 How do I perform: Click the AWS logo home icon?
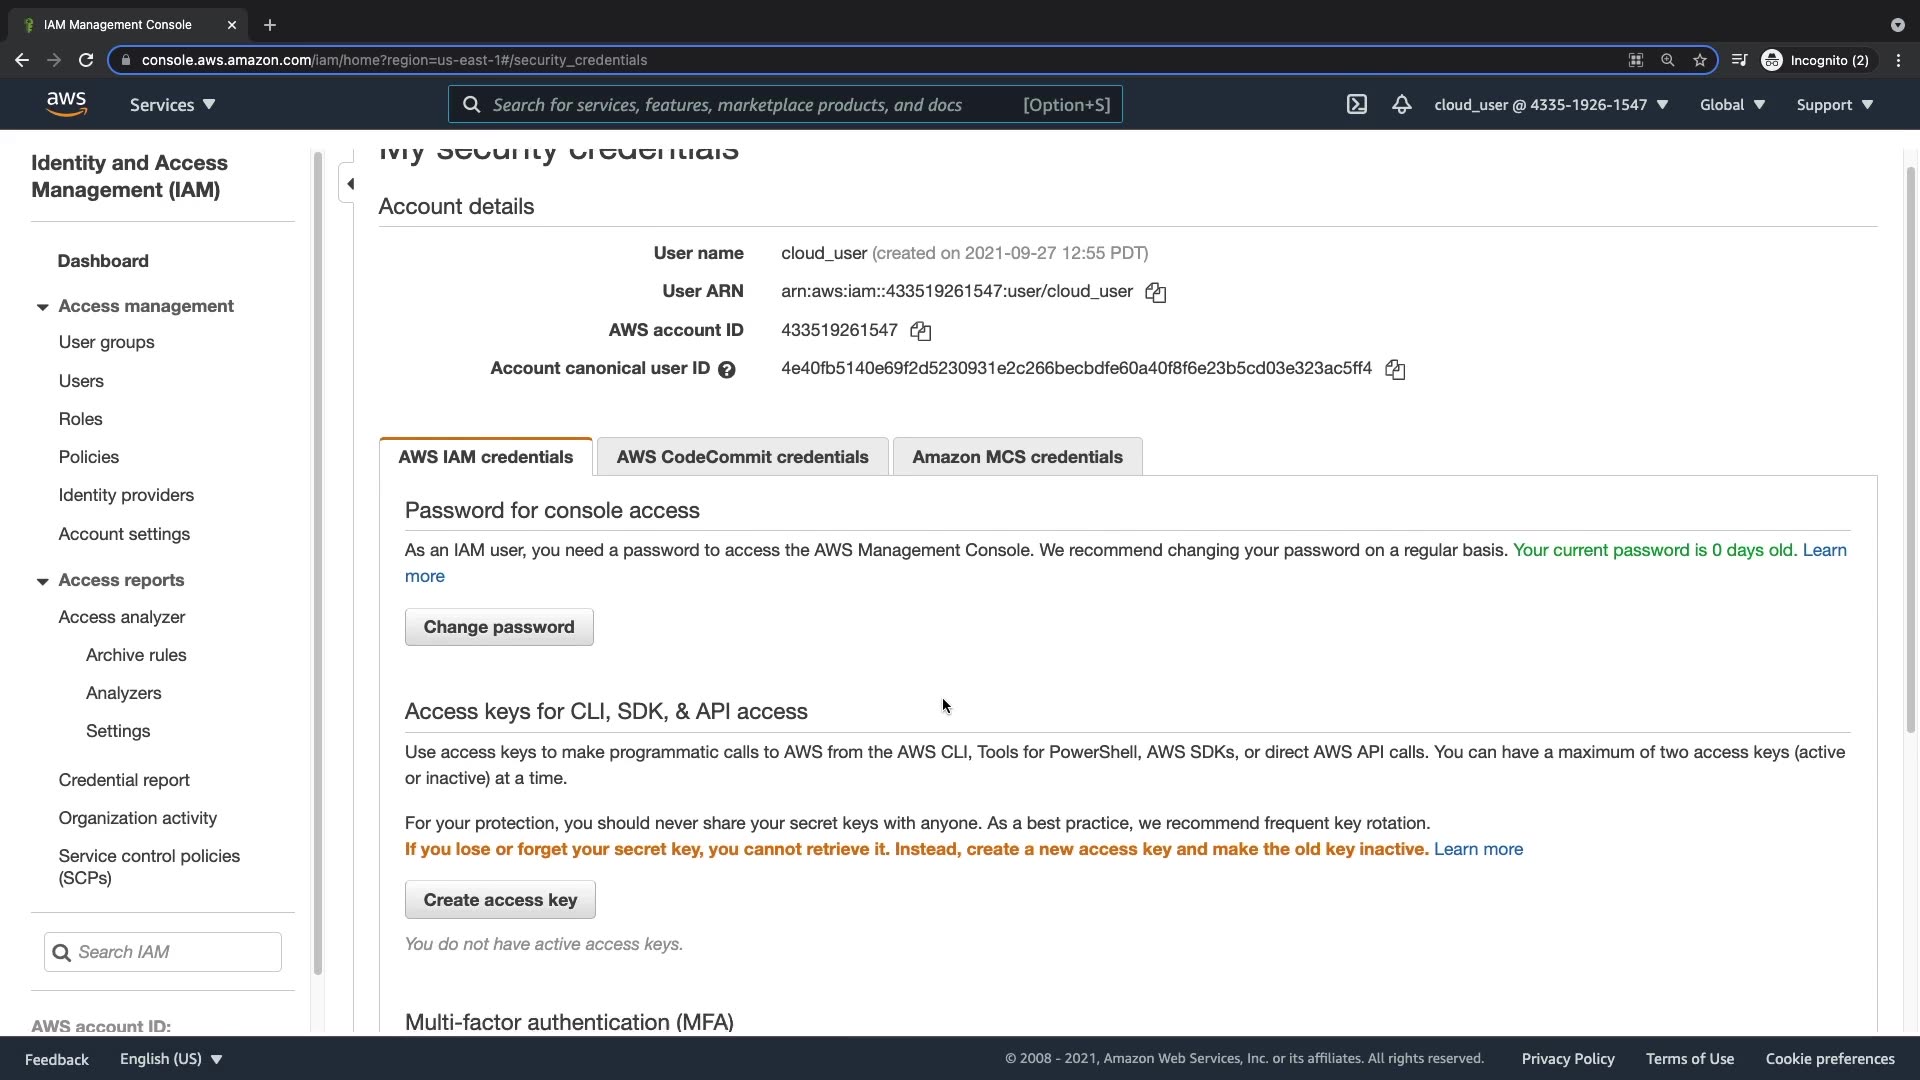tap(66, 104)
